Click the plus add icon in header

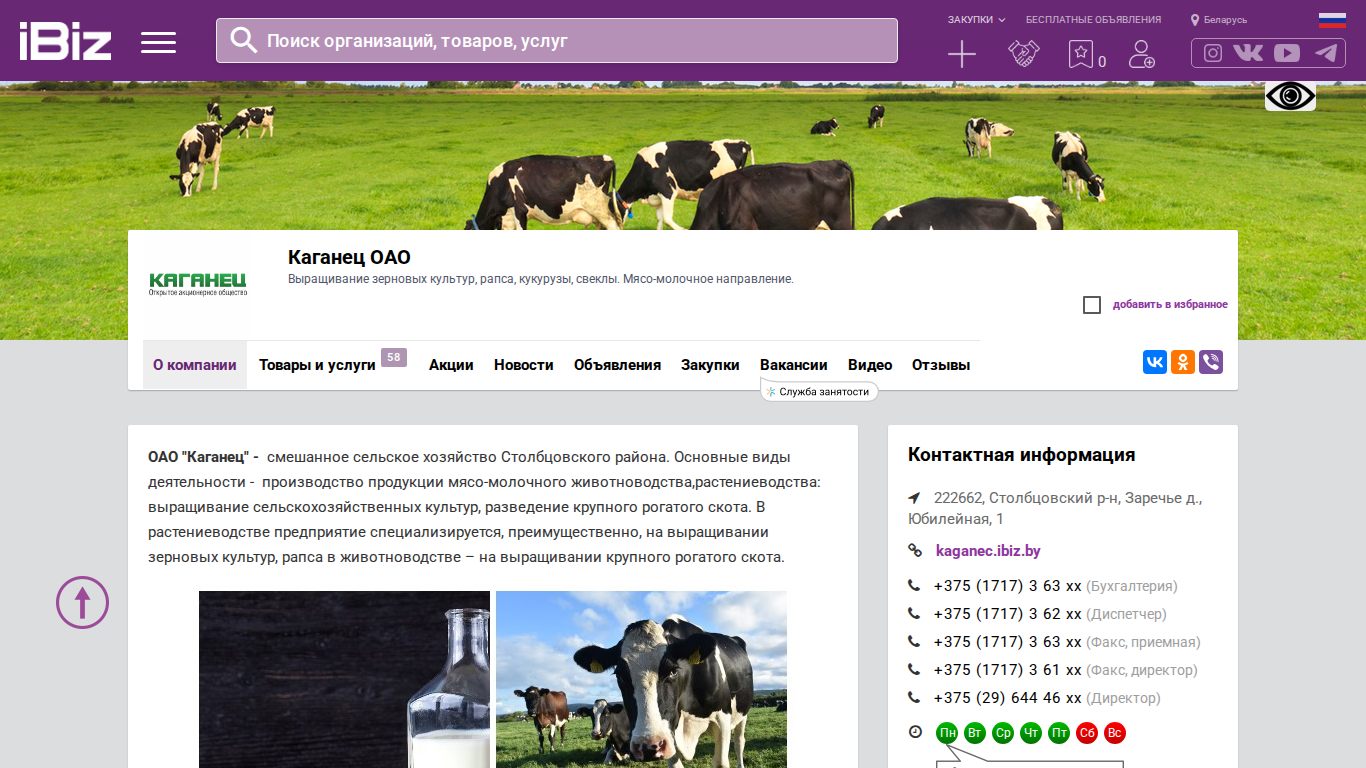(x=962, y=54)
